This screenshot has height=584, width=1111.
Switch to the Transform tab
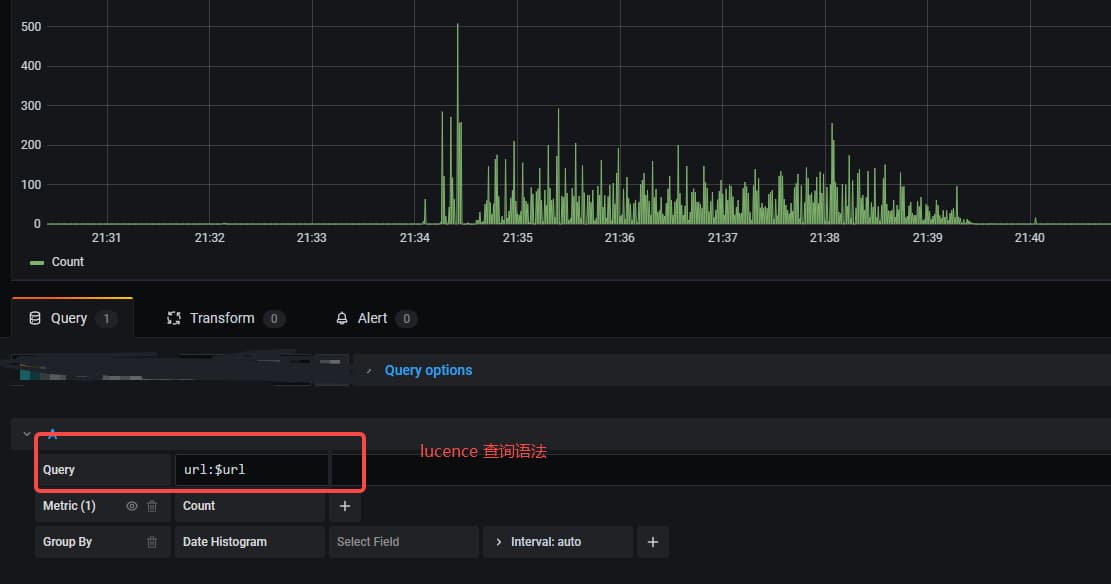(x=222, y=318)
